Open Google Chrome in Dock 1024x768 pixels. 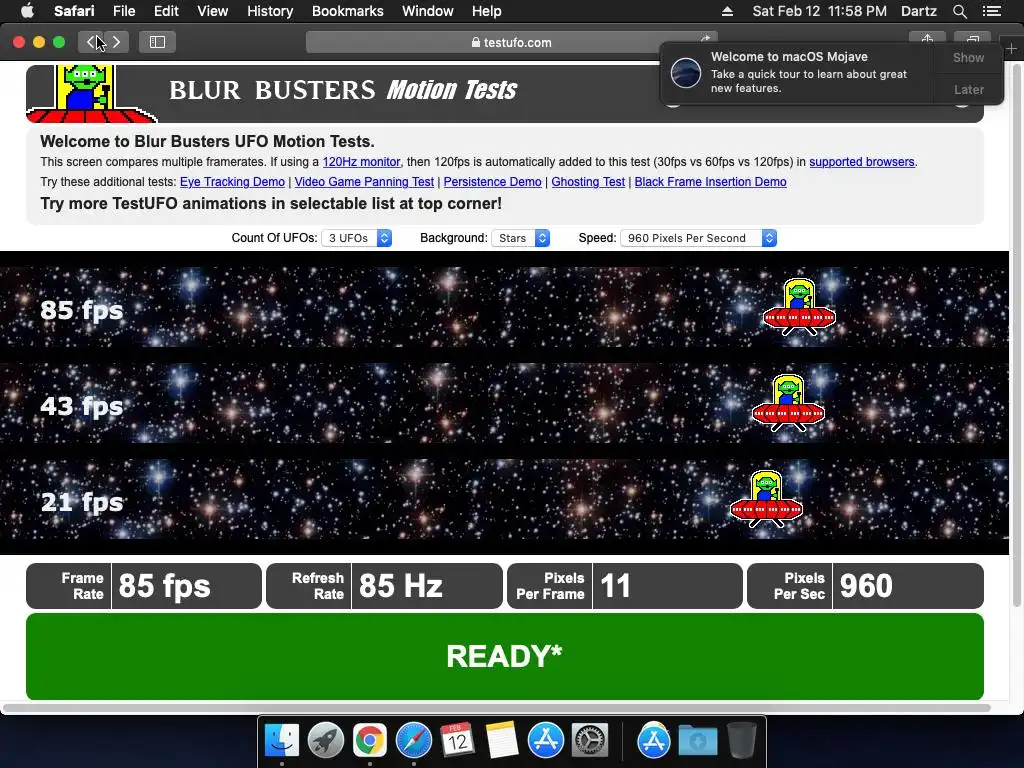[x=370, y=741]
